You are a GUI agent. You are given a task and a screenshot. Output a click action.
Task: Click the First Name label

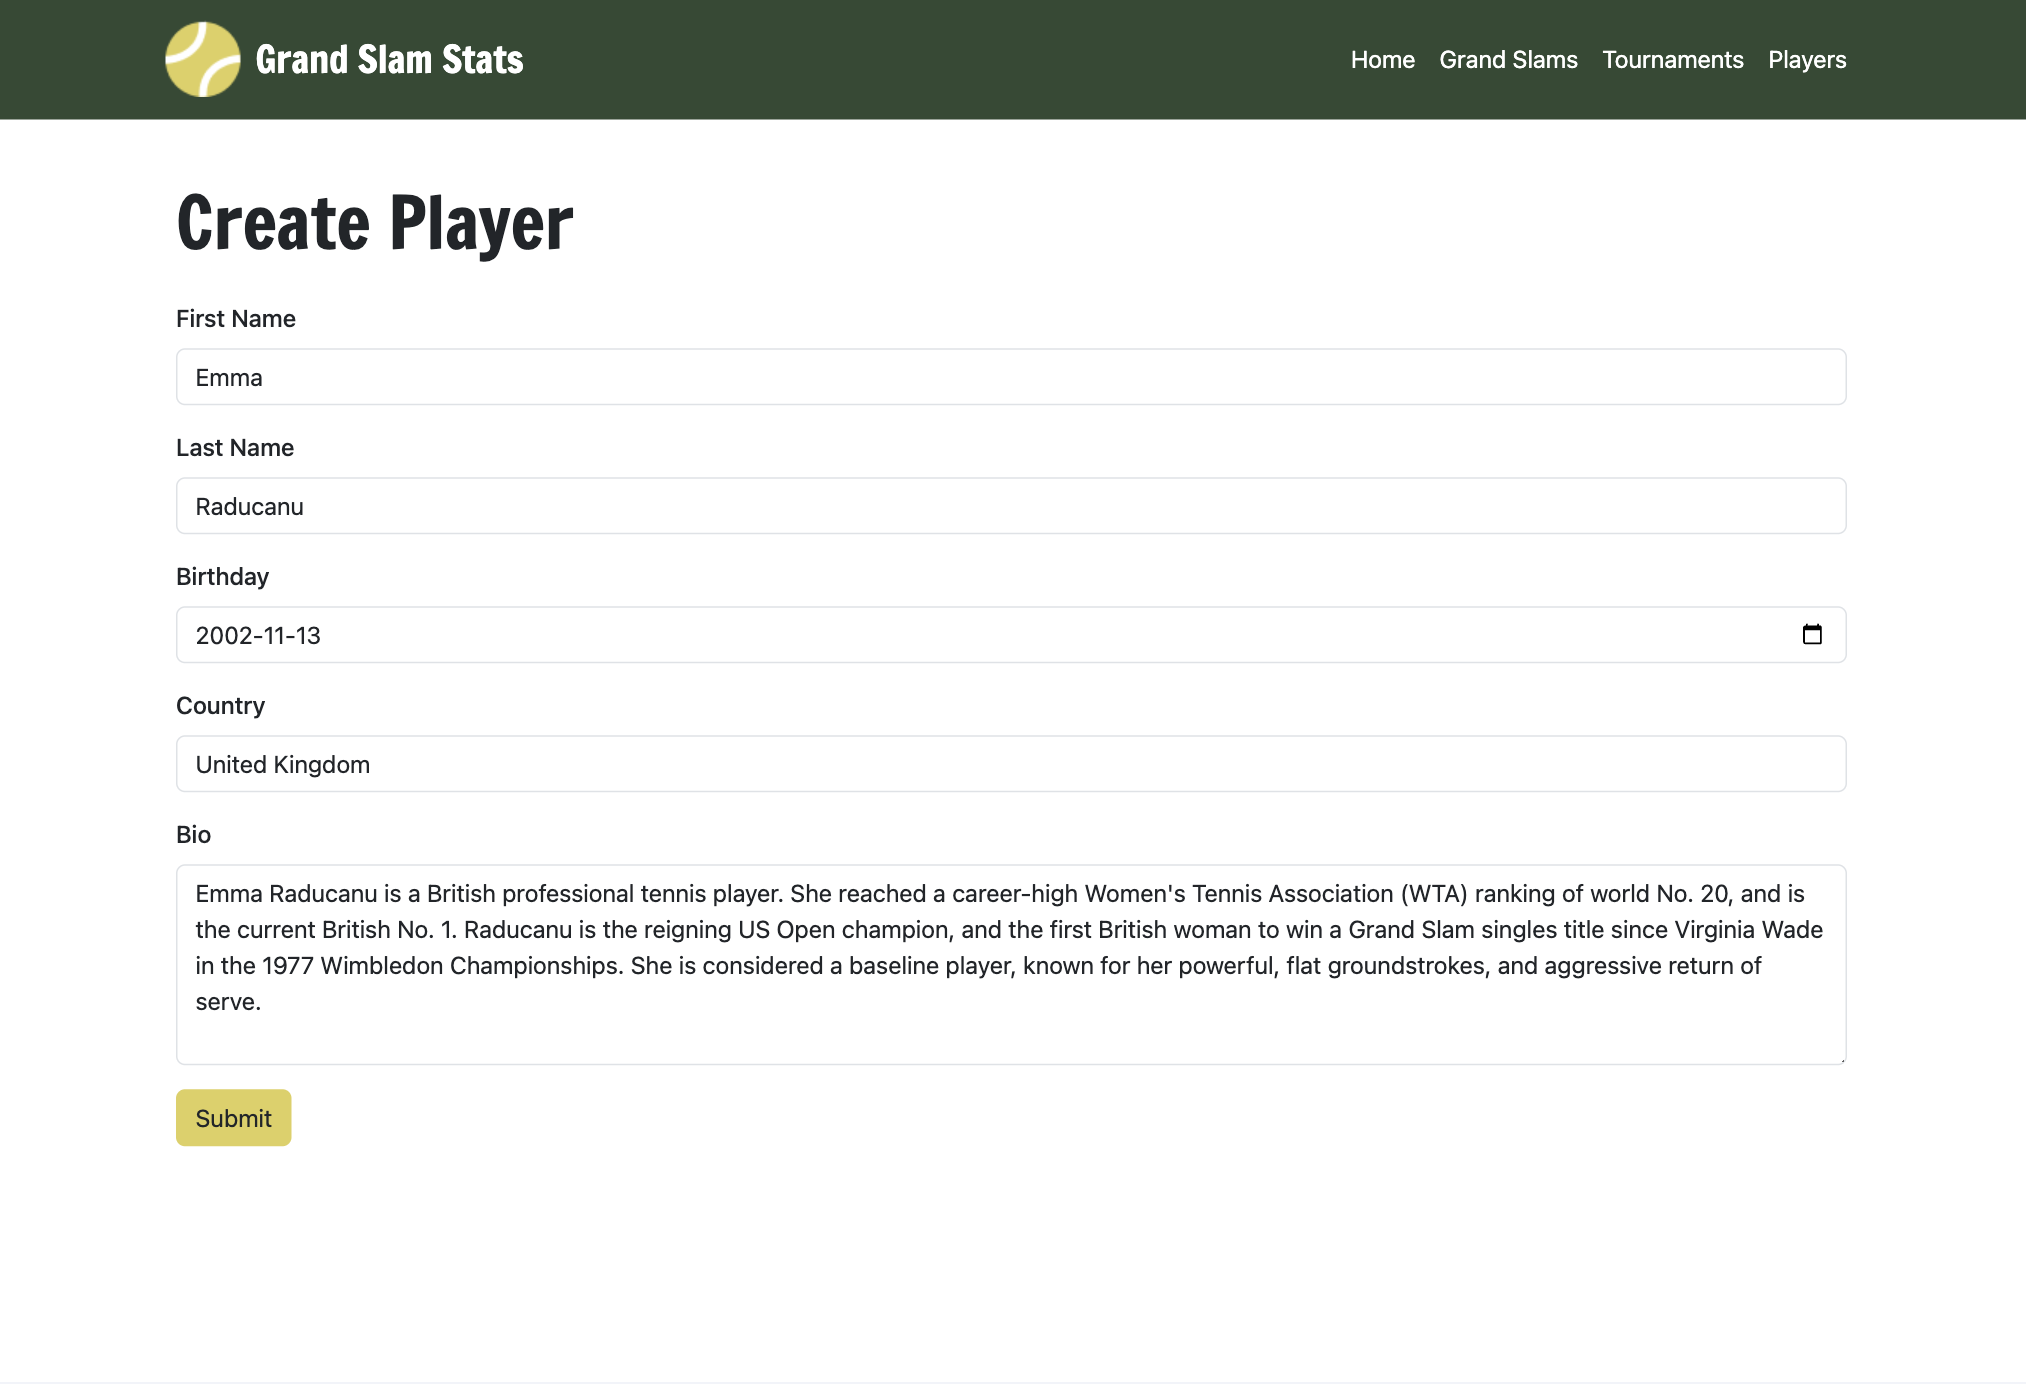[236, 318]
